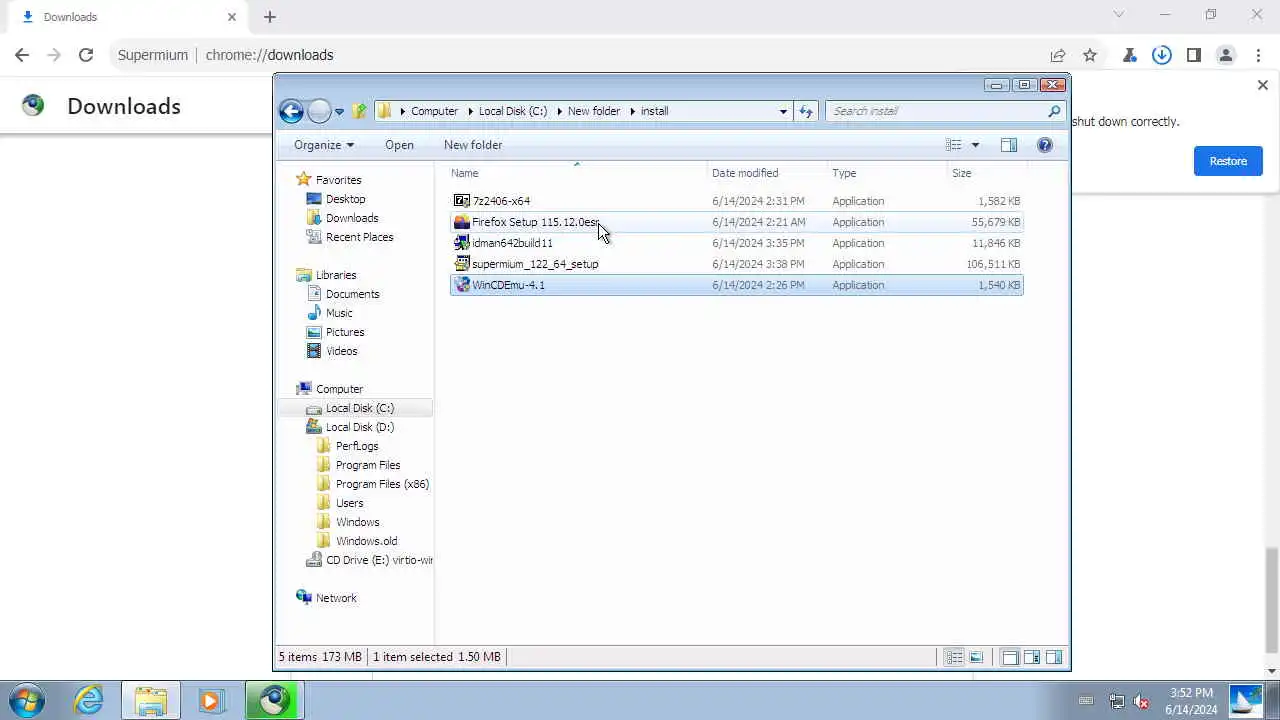Toggle the browser side panel icon
1280x720 pixels.
[x=1194, y=55]
